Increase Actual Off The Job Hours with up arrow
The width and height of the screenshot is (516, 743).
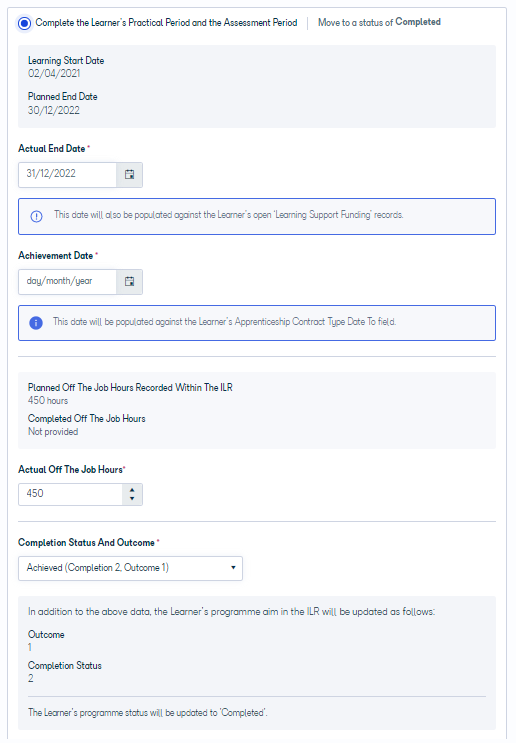[x=132, y=490]
